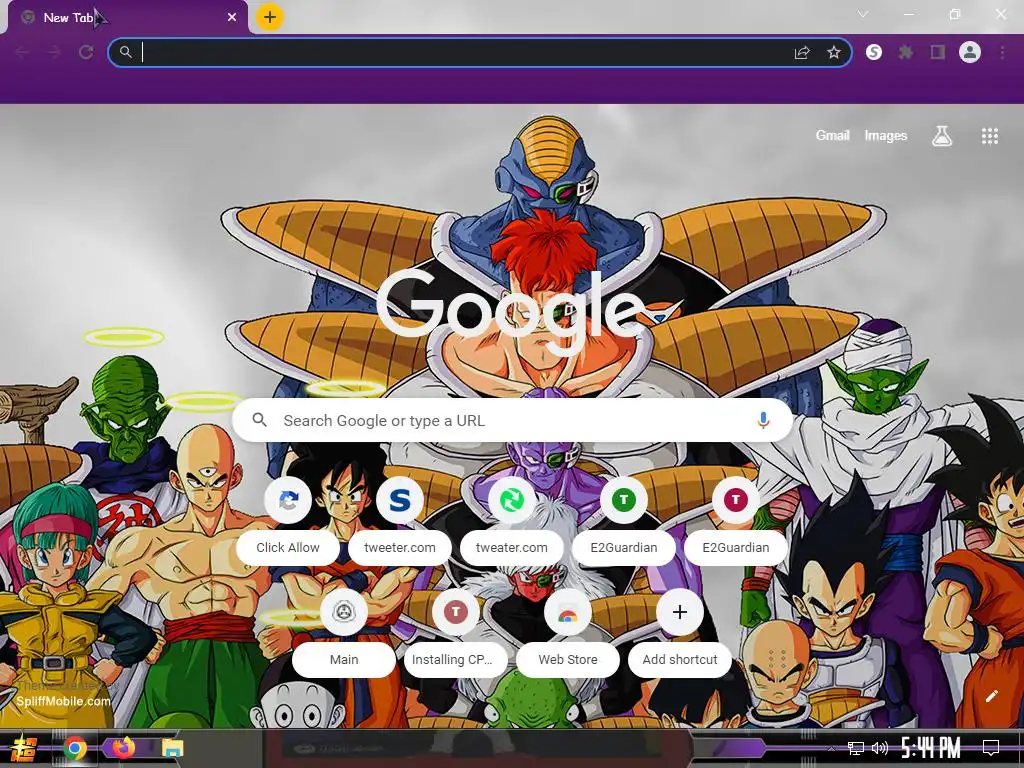Click the tweeter.com label
This screenshot has width=1024, height=768.
[x=400, y=548]
